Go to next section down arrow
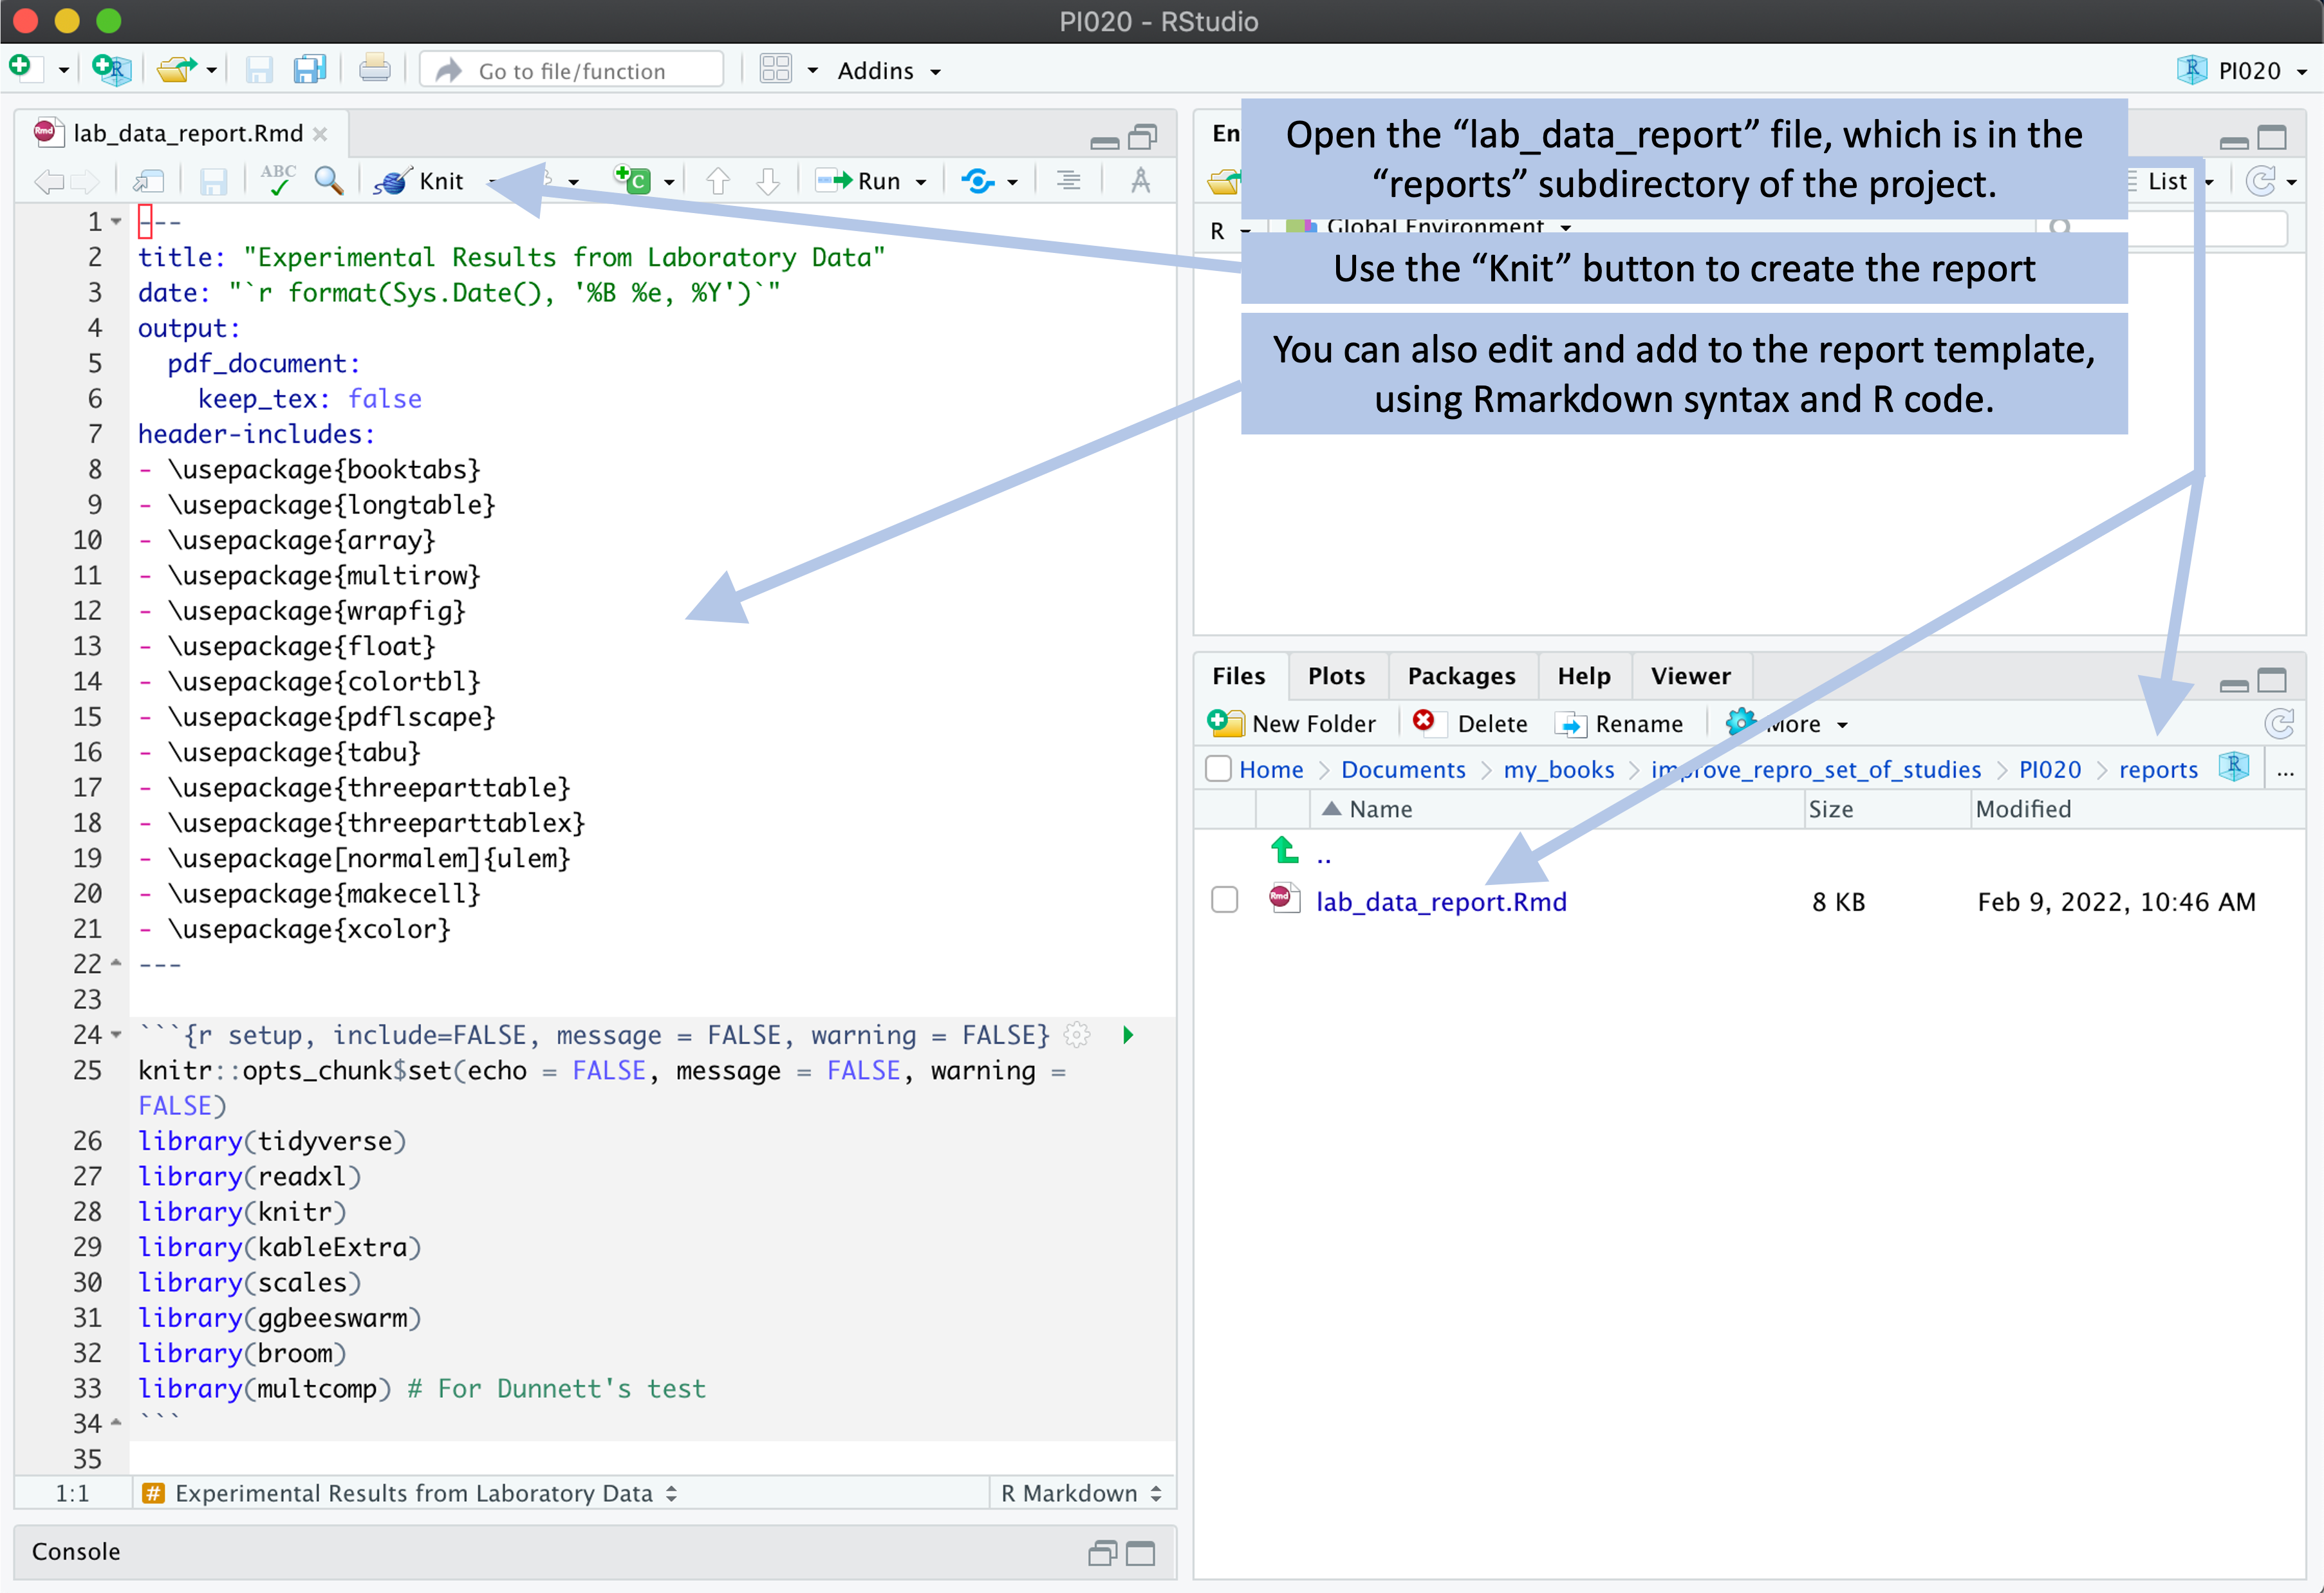This screenshot has width=2324, height=1593. [x=767, y=181]
